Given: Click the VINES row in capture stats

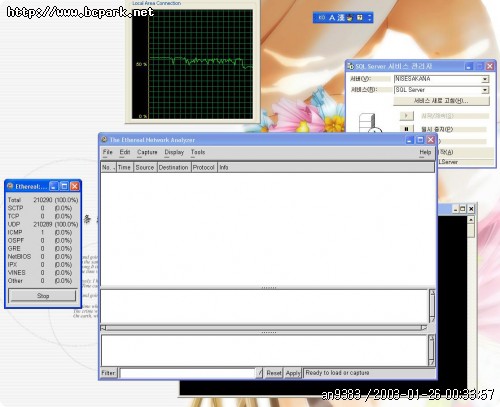Looking at the screenshot, I should point(43,273).
